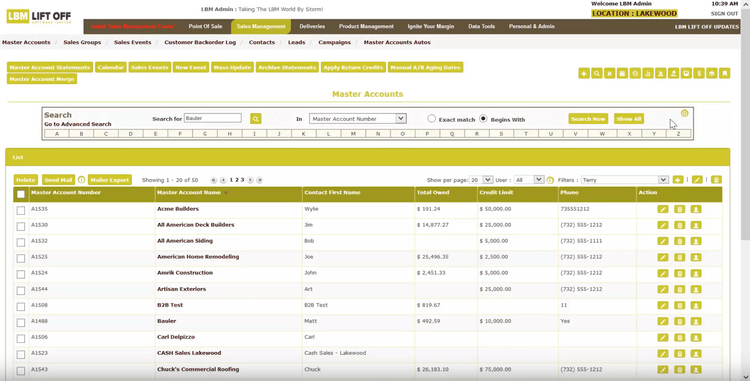Click the info icon beside the User dropdown
Screen dimensions: 750x381
(550, 180)
